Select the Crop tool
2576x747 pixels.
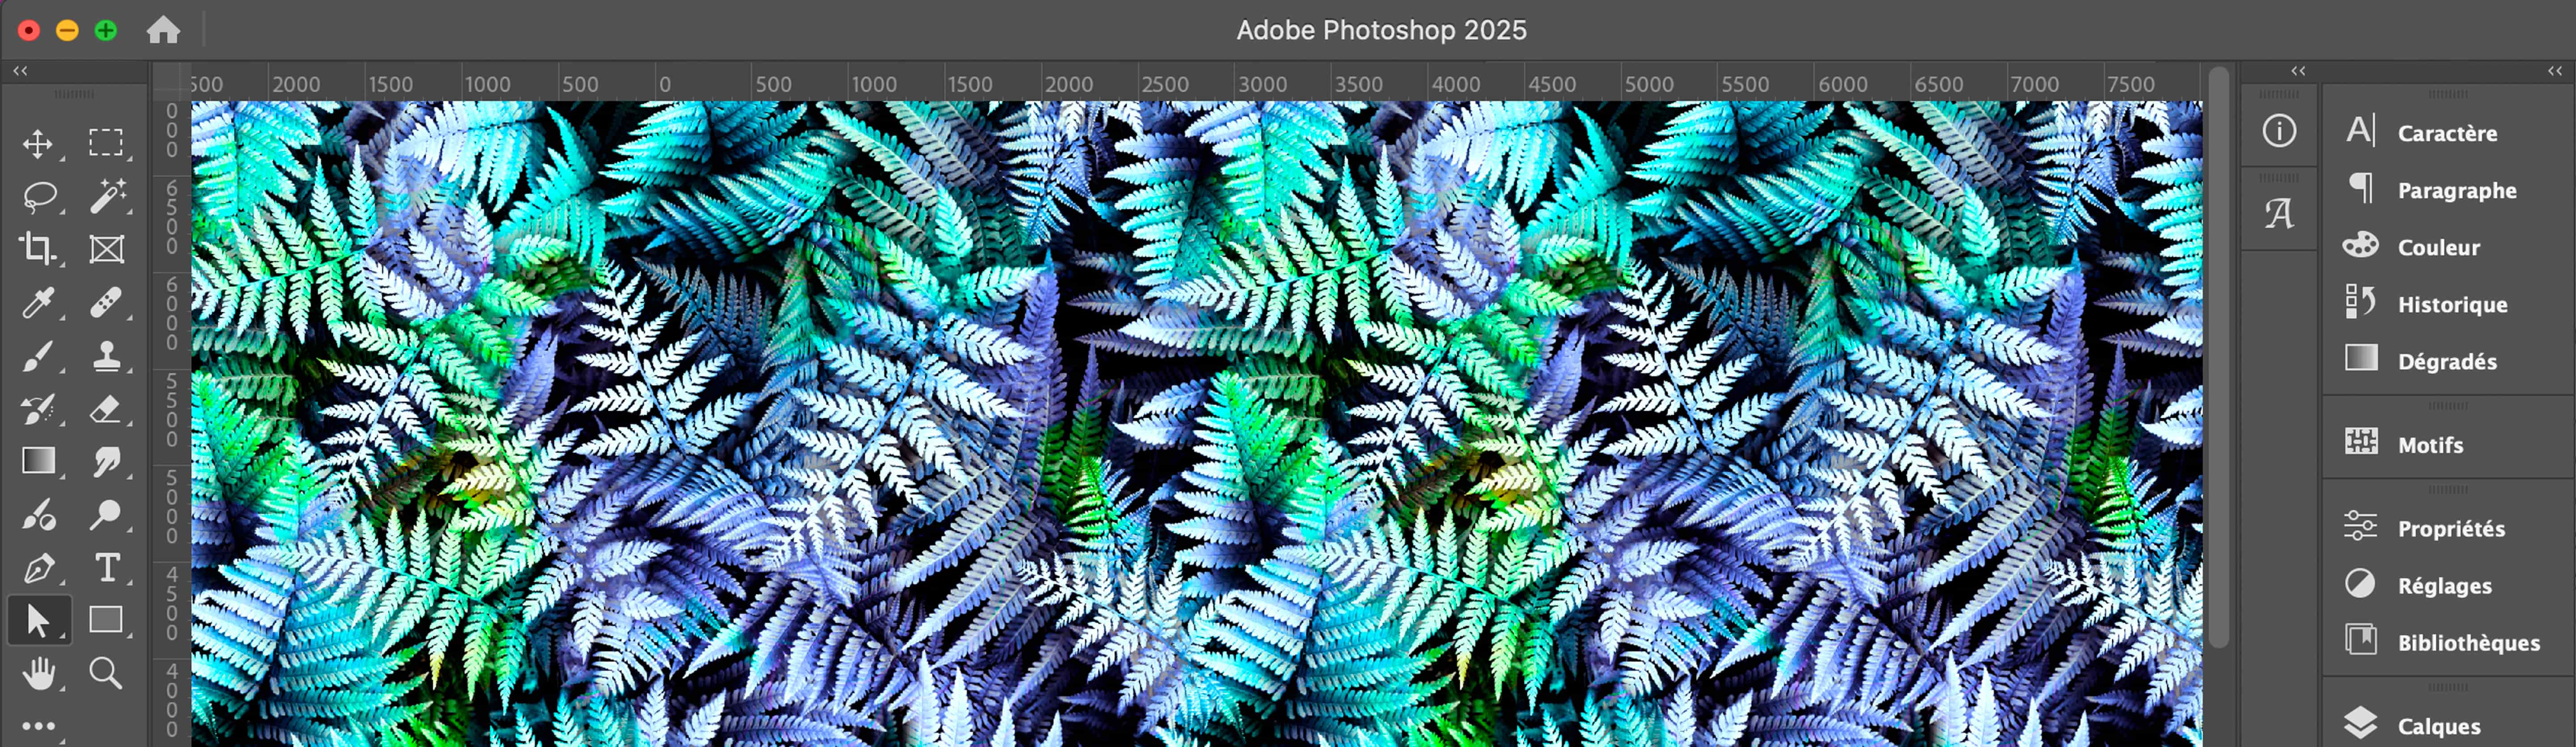(38, 249)
